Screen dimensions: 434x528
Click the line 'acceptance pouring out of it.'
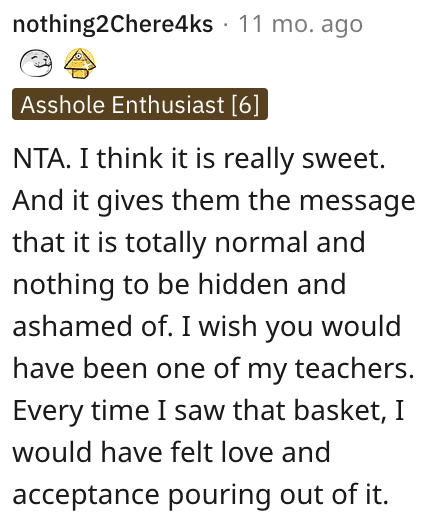pyautogui.click(x=201, y=495)
